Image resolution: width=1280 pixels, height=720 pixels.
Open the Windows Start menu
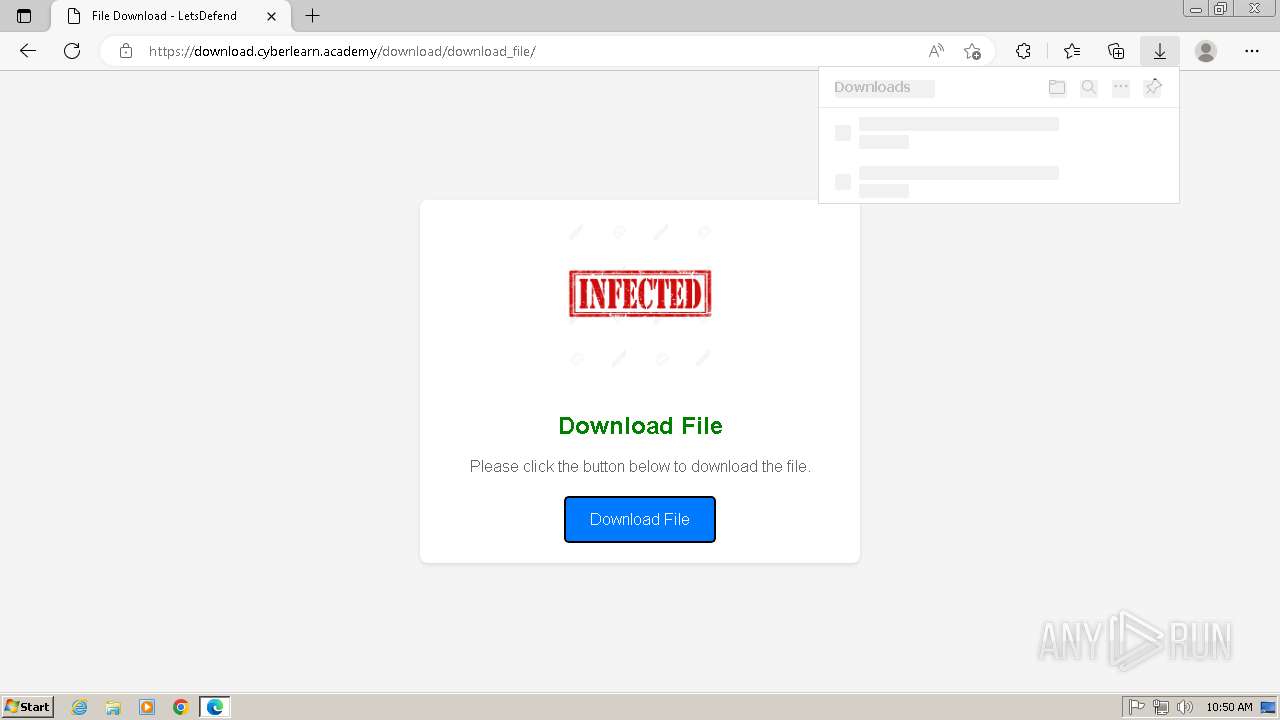(x=28, y=707)
